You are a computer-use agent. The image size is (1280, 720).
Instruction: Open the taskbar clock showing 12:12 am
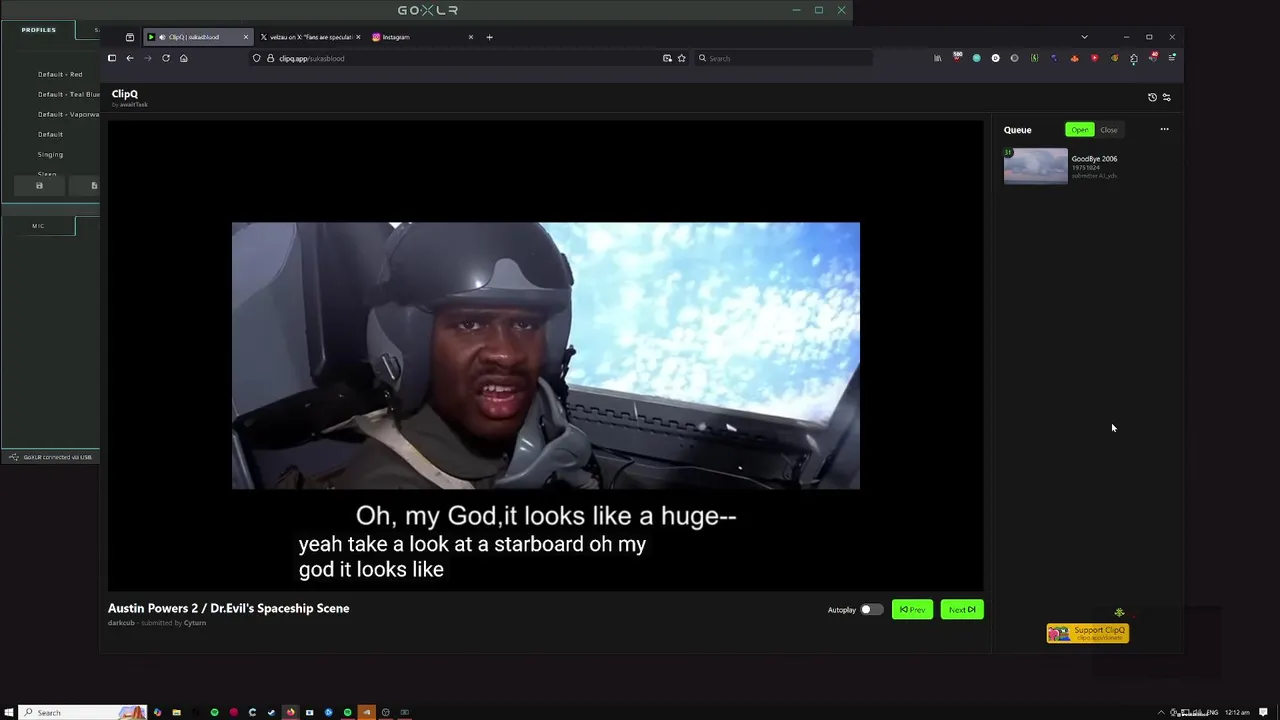coord(1237,712)
